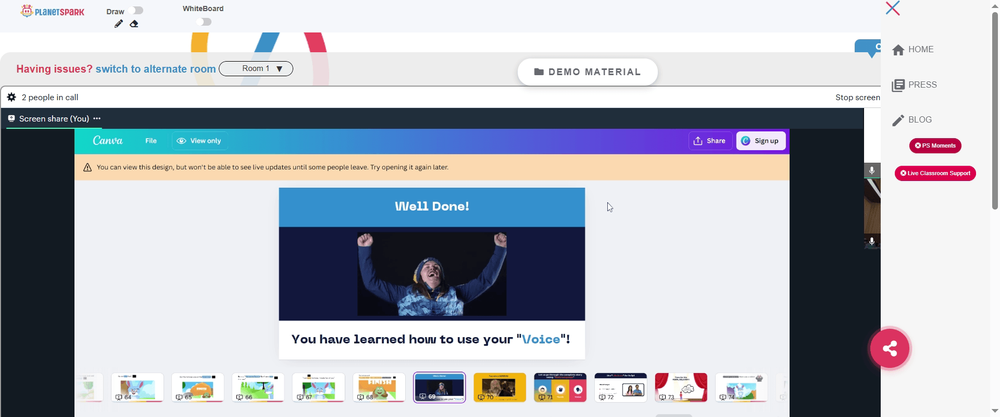
Task: Open BLOG in side menu
Action: pyautogui.click(x=912, y=120)
